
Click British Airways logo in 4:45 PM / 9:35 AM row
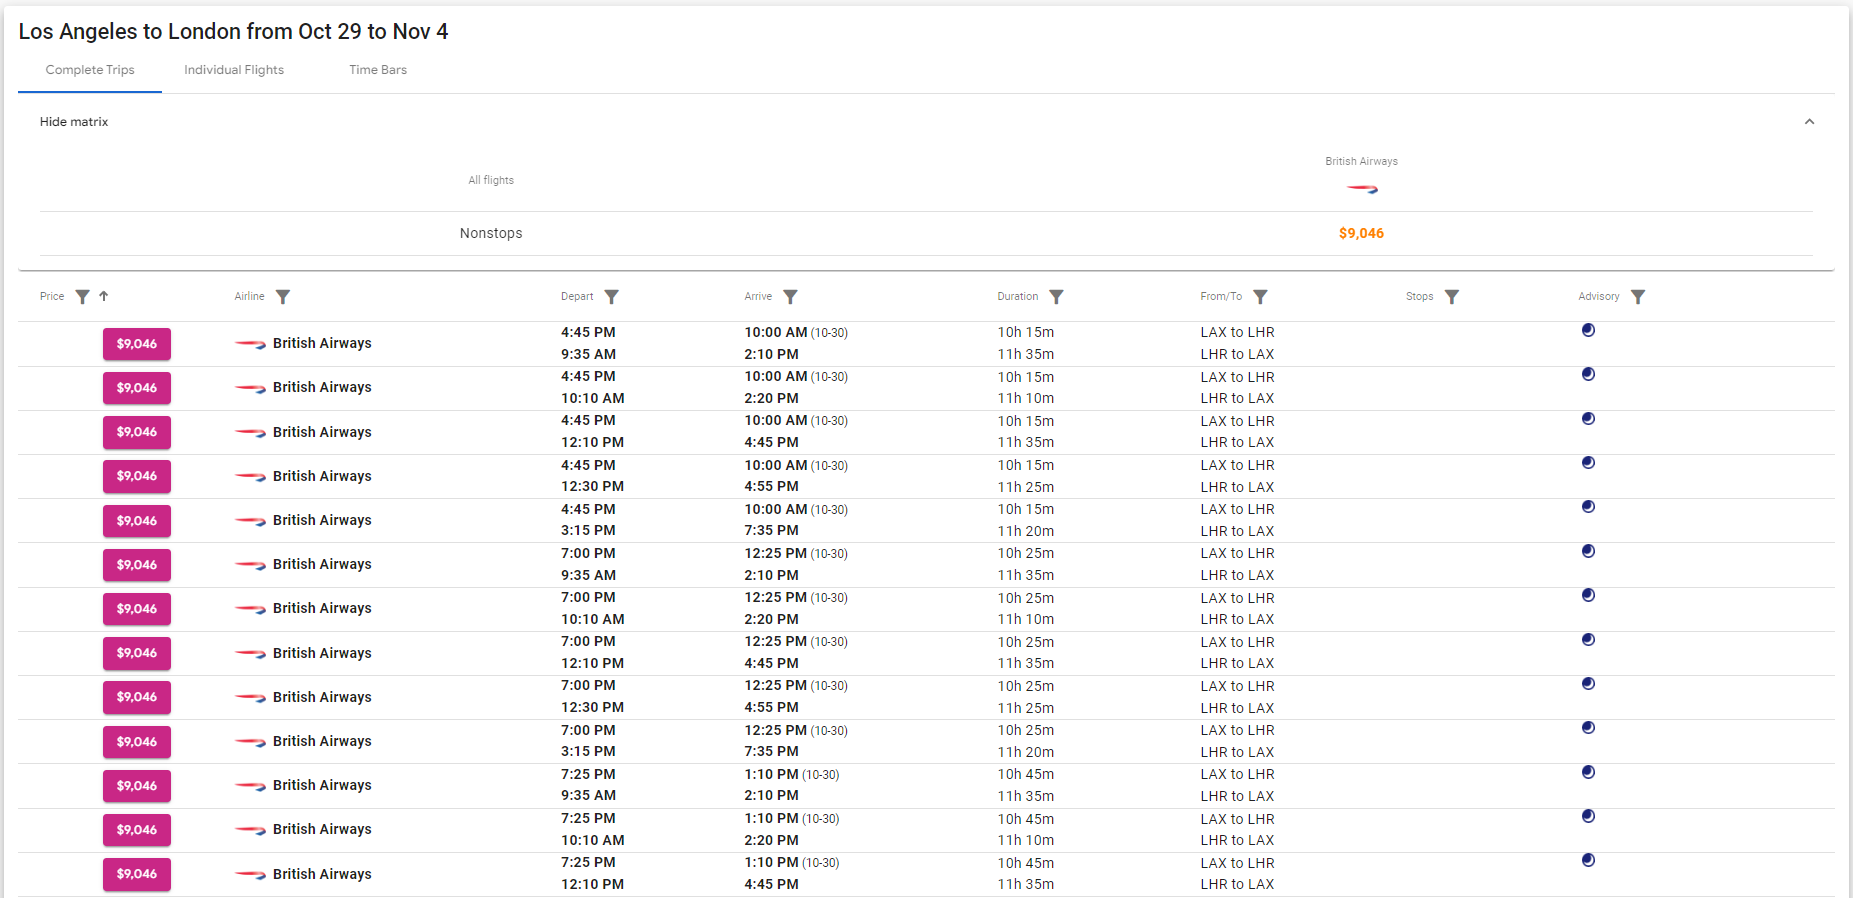(x=250, y=343)
